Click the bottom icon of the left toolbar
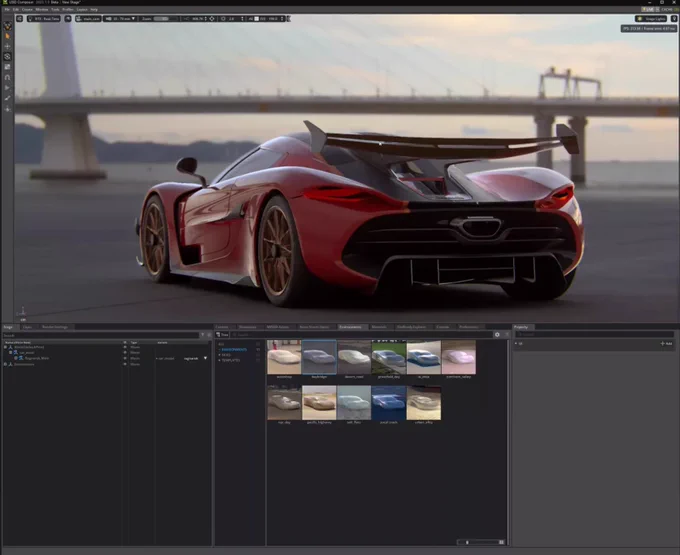The width and height of the screenshot is (680, 555). pyautogui.click(x=7, y=109)
